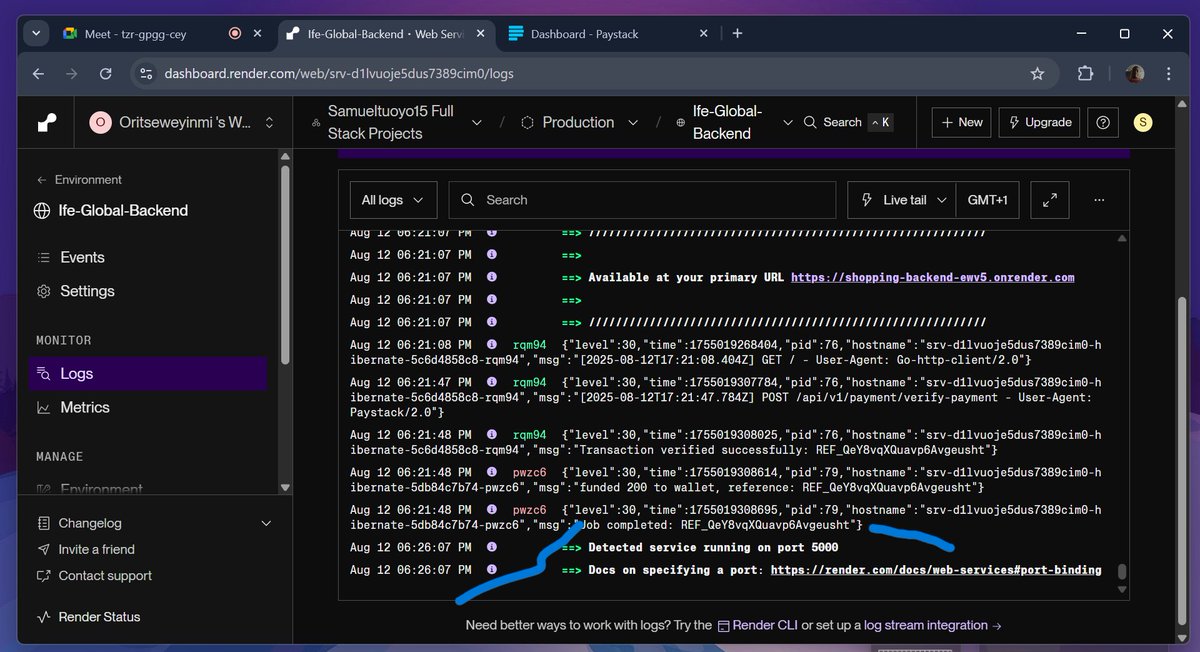The height and width of the screenshot is (652, 1200).
Task: Open the user avatar S menu
Action: [x=1143, y=122]
